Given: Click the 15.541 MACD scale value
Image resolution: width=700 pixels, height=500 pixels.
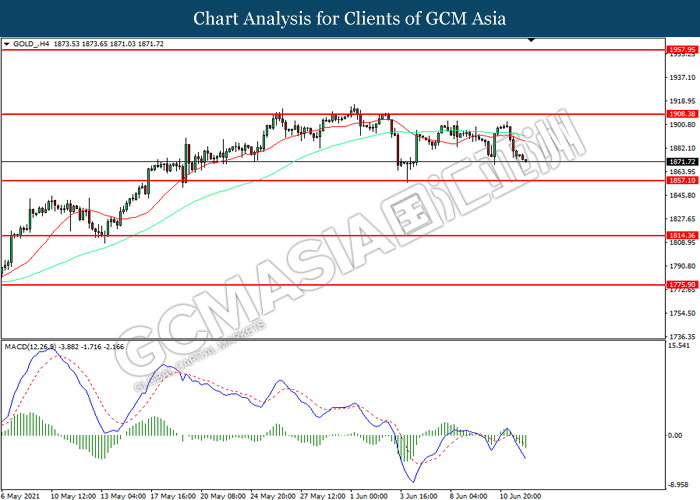Looking at the screenshot, I should [679, 346].
